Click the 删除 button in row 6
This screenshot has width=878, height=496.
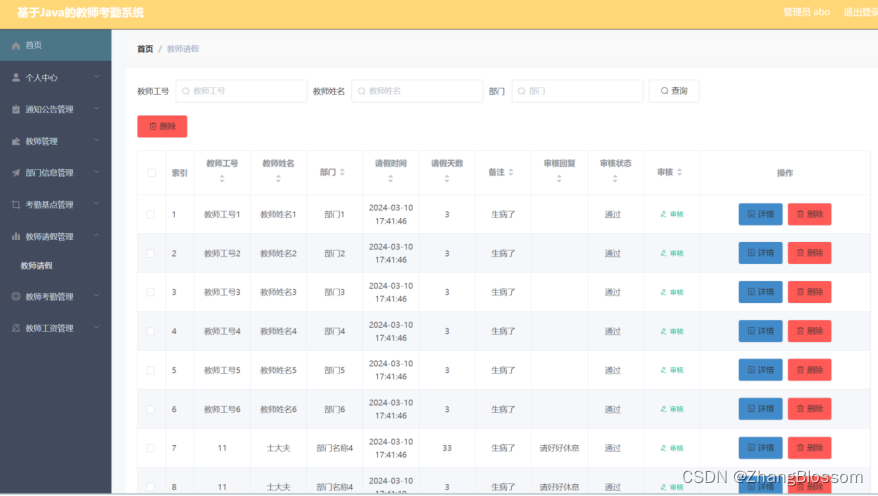[x=809, y=409]
